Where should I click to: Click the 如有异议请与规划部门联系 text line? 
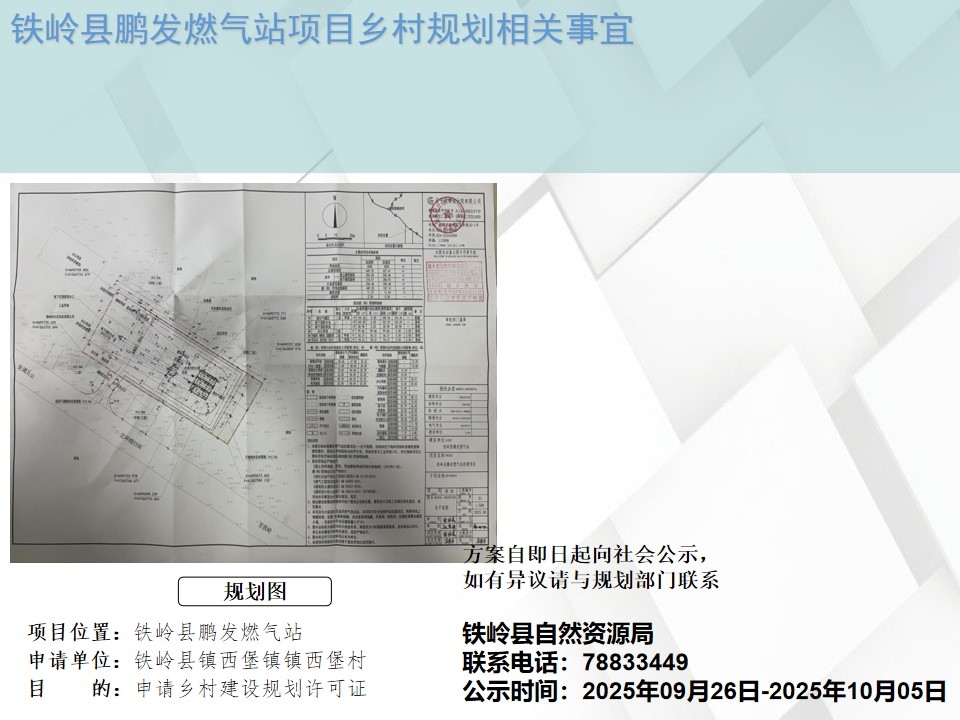point(592,581)
